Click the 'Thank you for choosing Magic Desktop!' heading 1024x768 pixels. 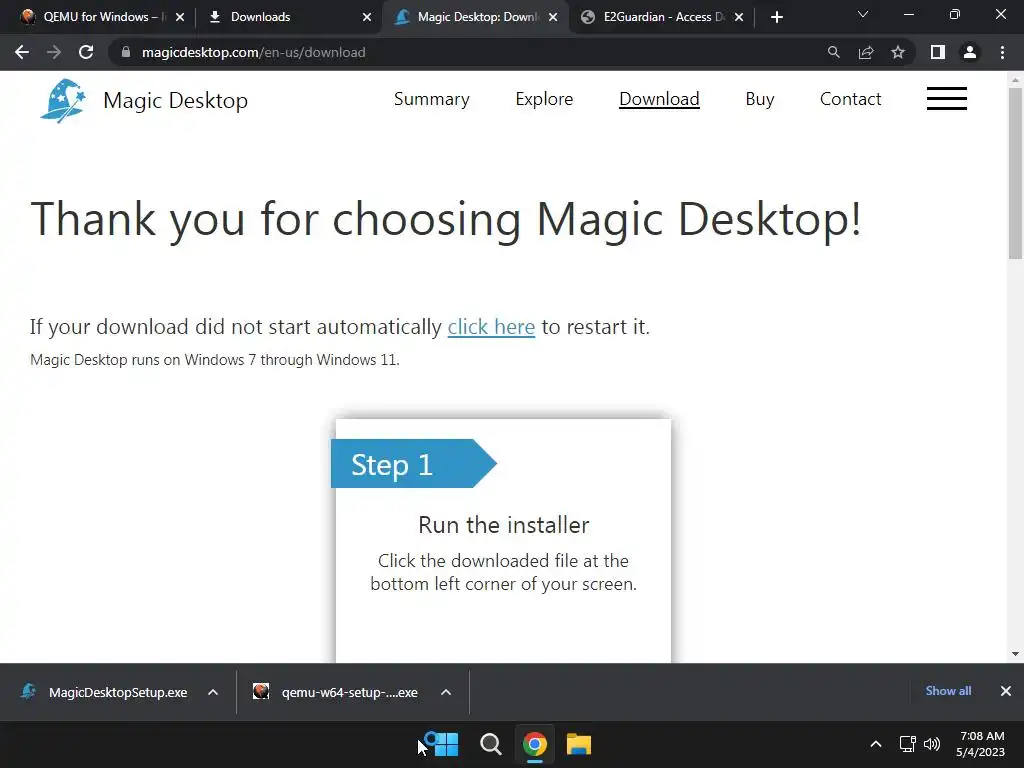pos(446,219)
